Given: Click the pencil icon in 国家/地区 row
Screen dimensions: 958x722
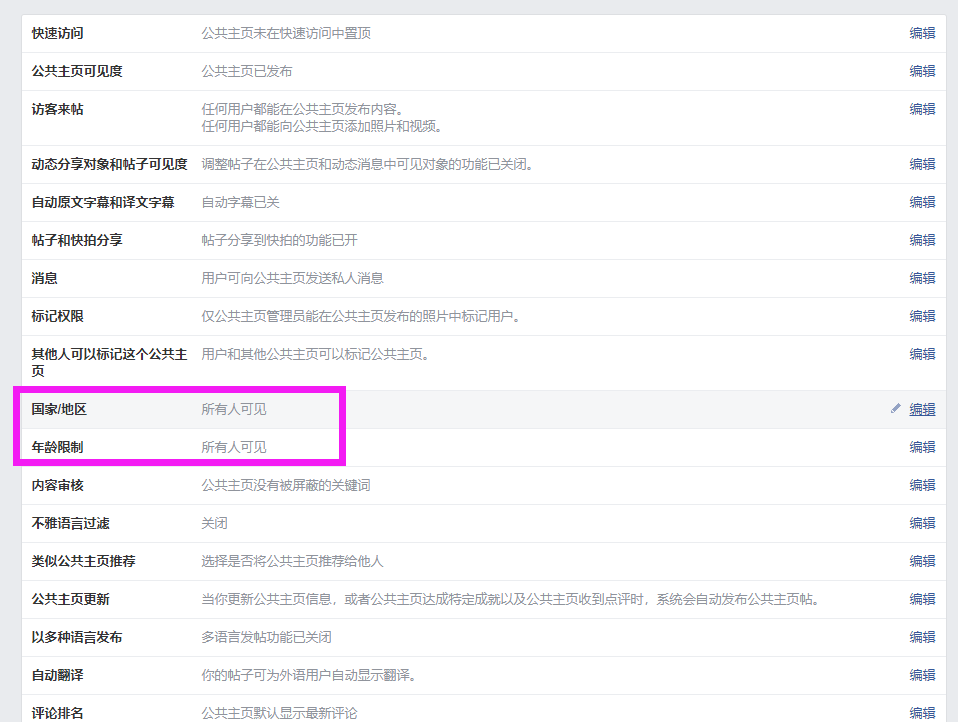Looking at the screenshot, I should (x=896, y=409).
